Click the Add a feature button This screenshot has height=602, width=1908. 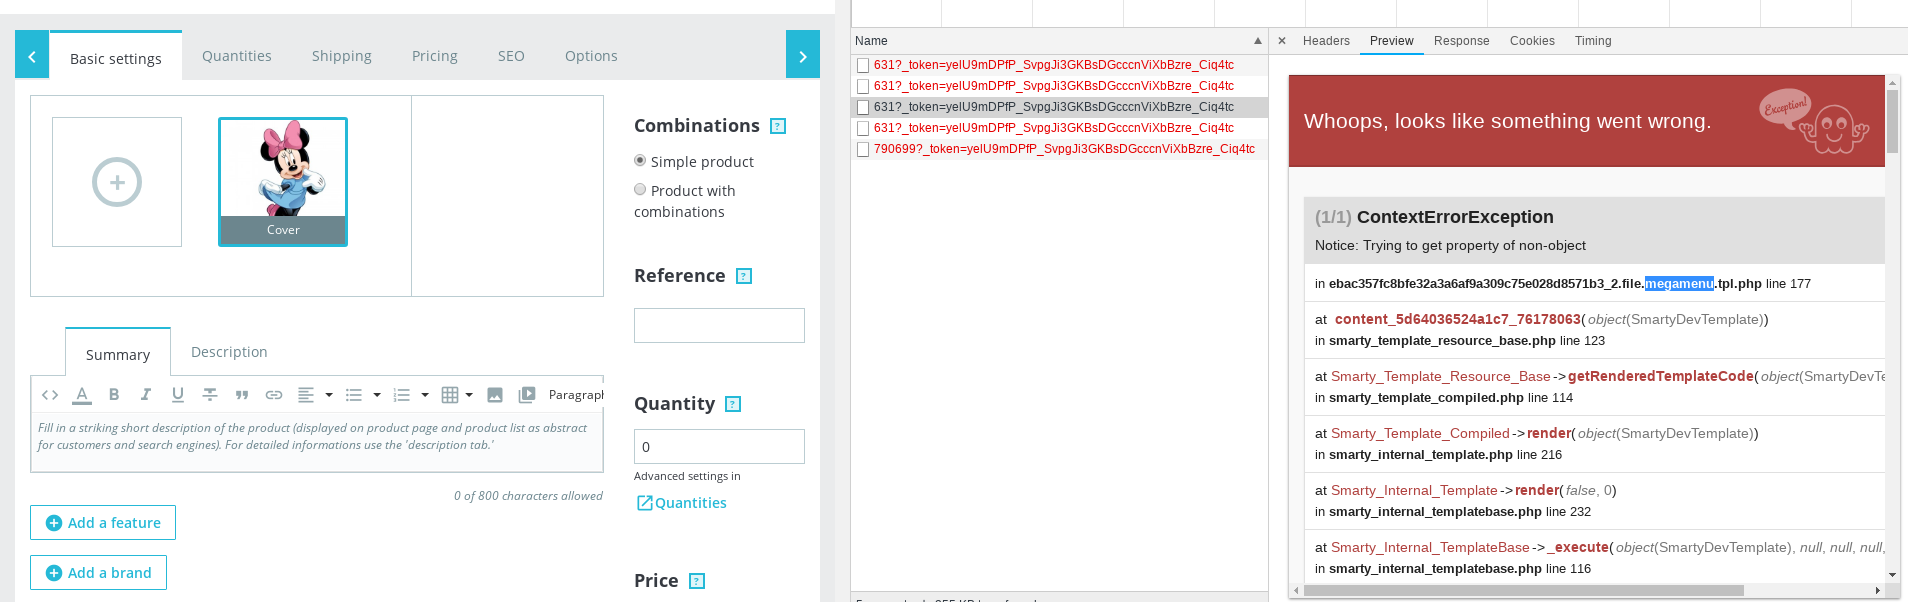point(103,523)
